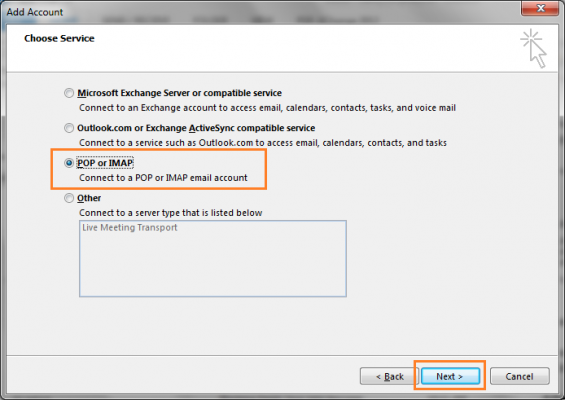Go back with the Back button
Image resolution: width=565 pixels, height=400 pixels.
[389, 376]
